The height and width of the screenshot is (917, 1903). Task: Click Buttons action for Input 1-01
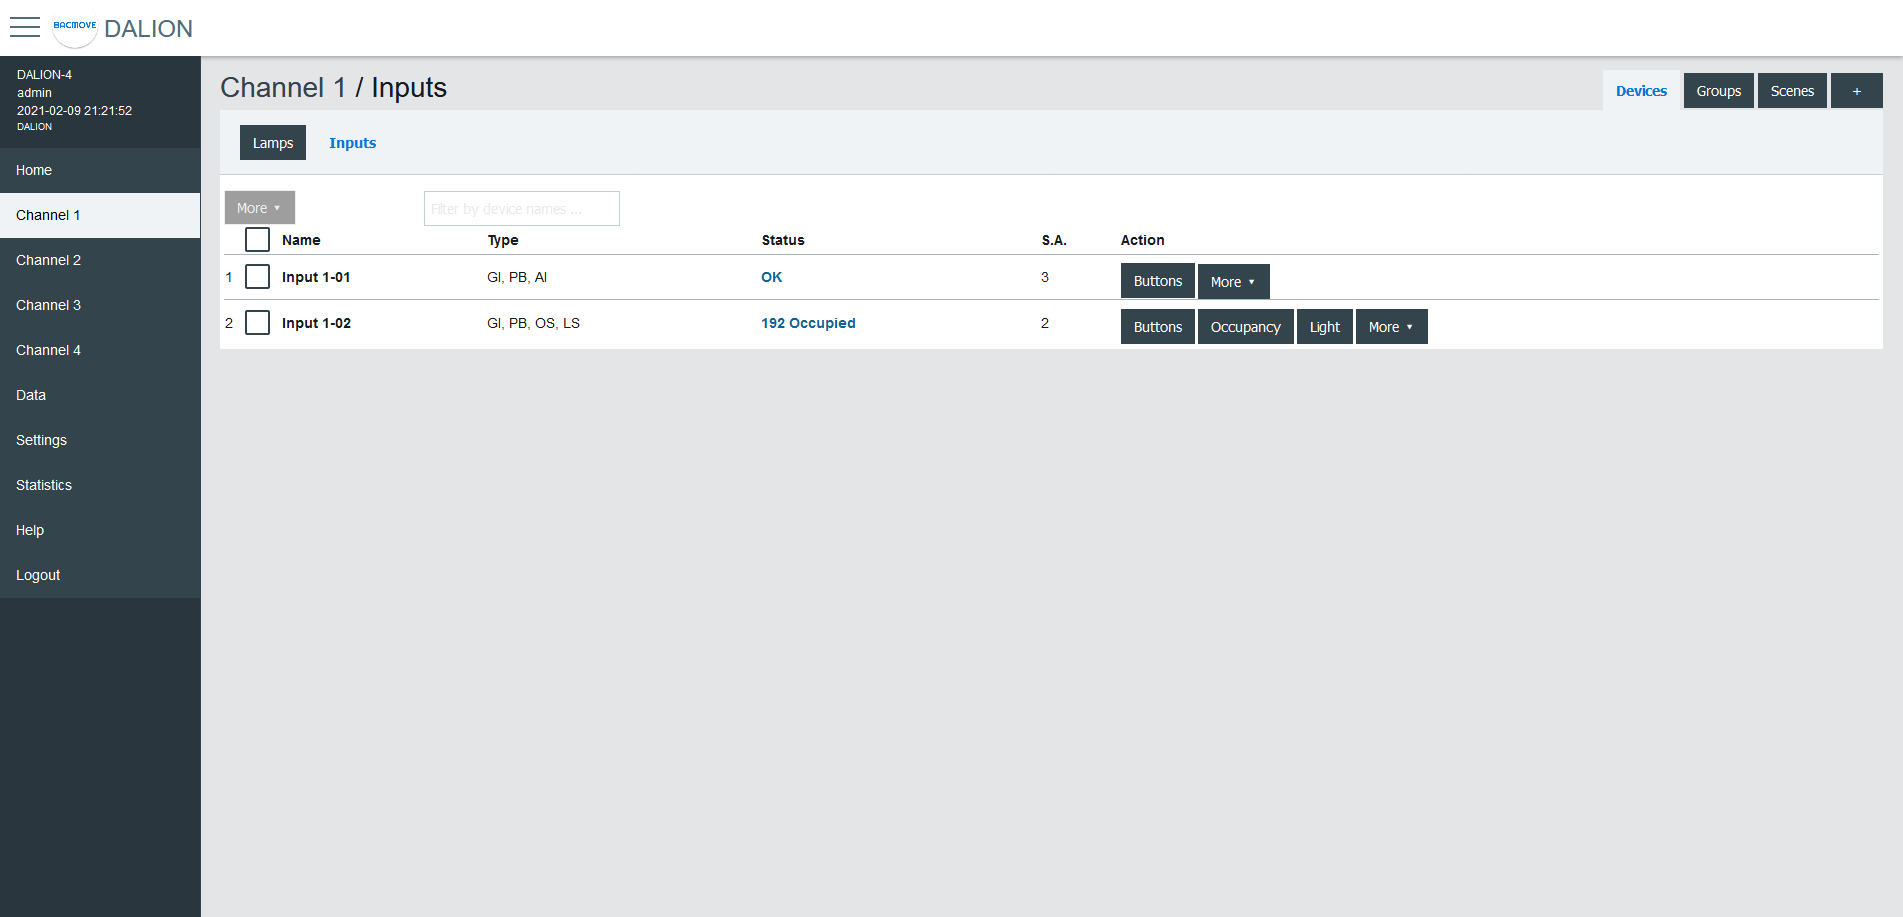click(x=1157, y=282)
